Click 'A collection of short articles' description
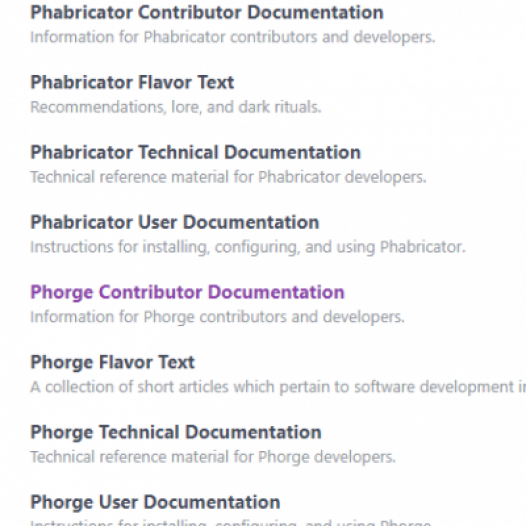This screenshot has width=526, height=526. 278,387
